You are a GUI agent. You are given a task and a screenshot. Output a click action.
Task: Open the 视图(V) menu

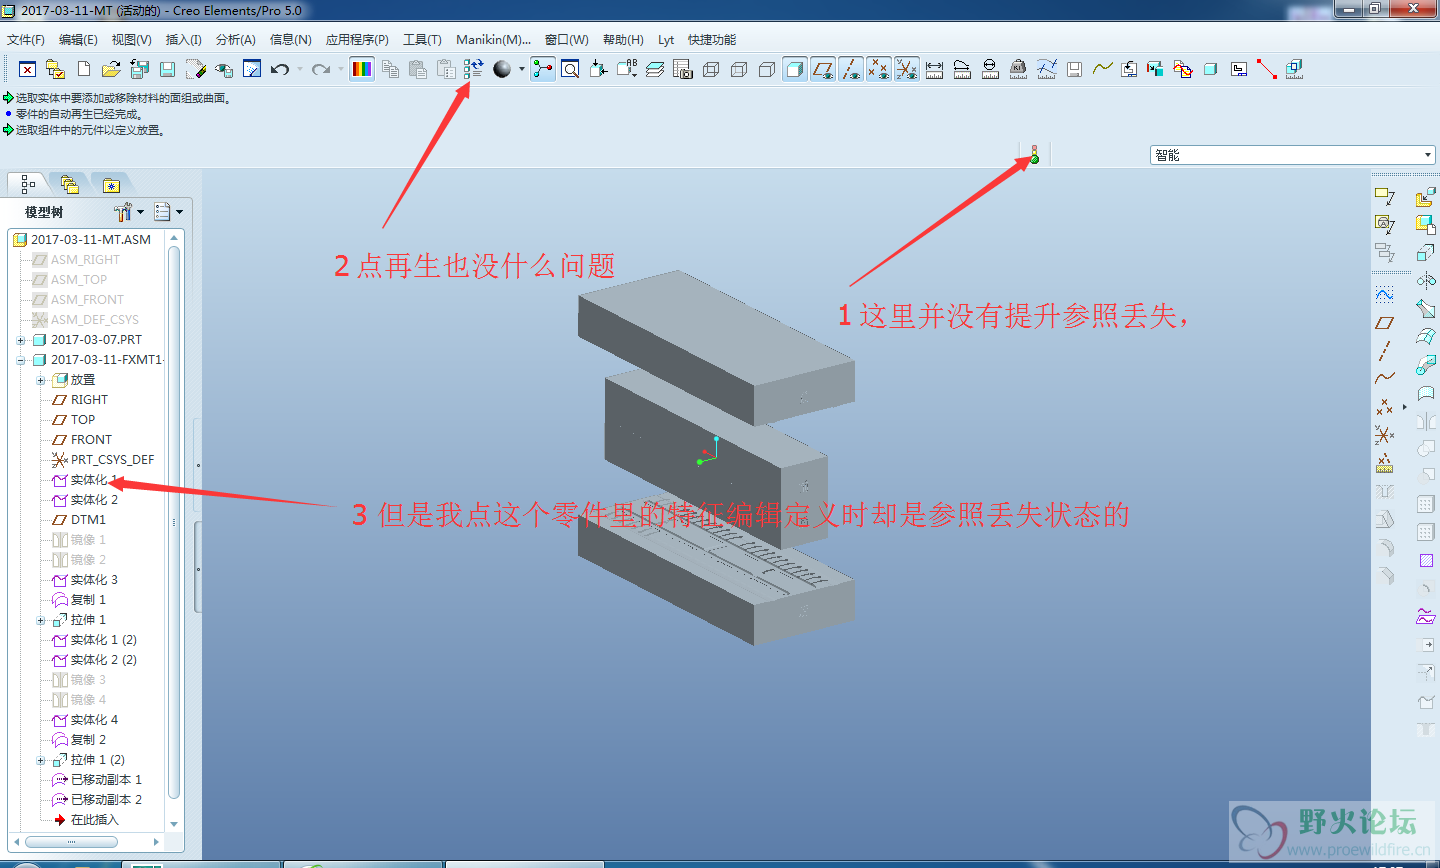click(x=131, y=40)
